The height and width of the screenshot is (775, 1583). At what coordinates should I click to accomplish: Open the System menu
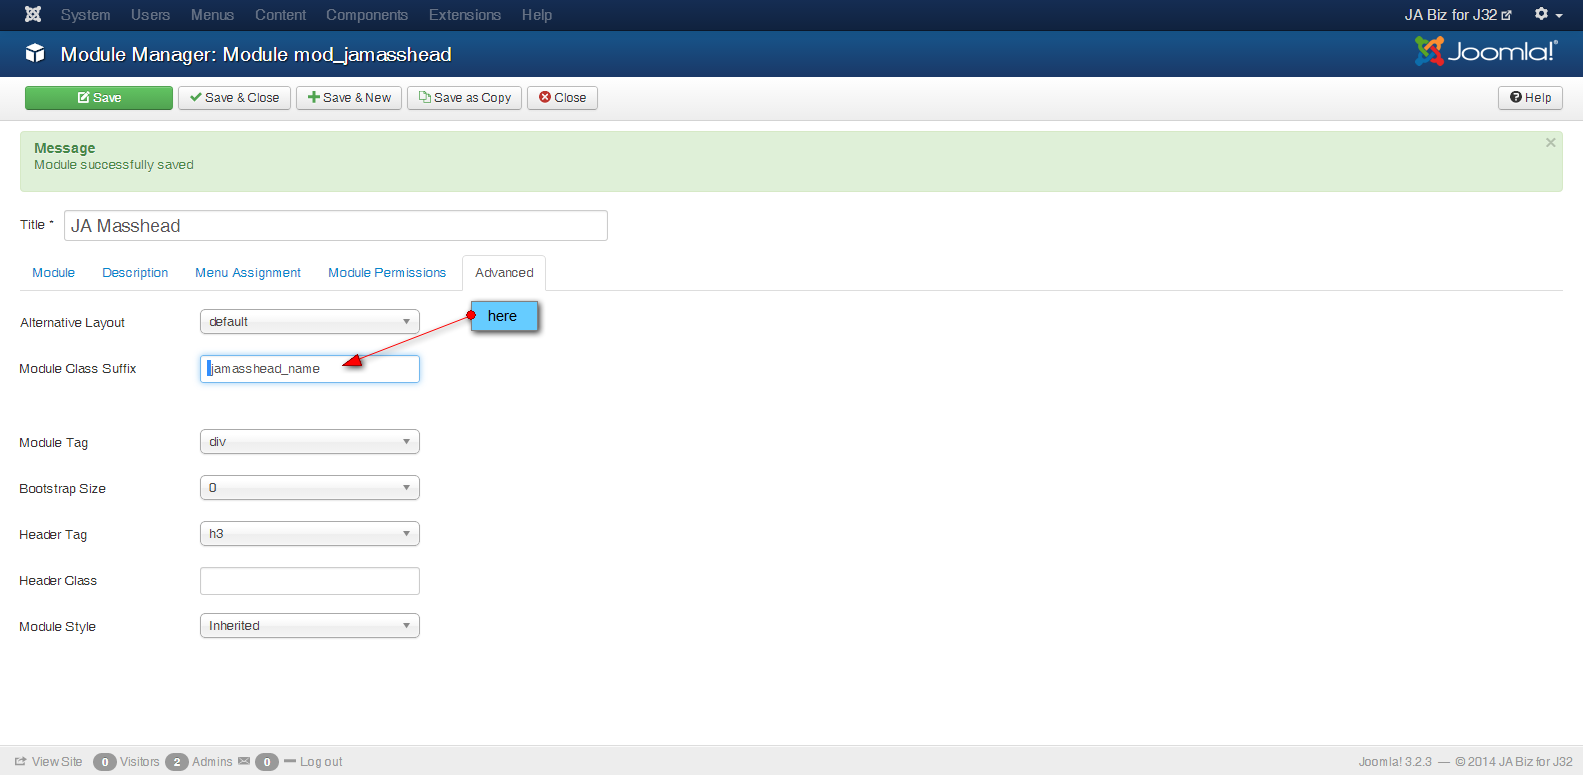click(x=85, y=15)
